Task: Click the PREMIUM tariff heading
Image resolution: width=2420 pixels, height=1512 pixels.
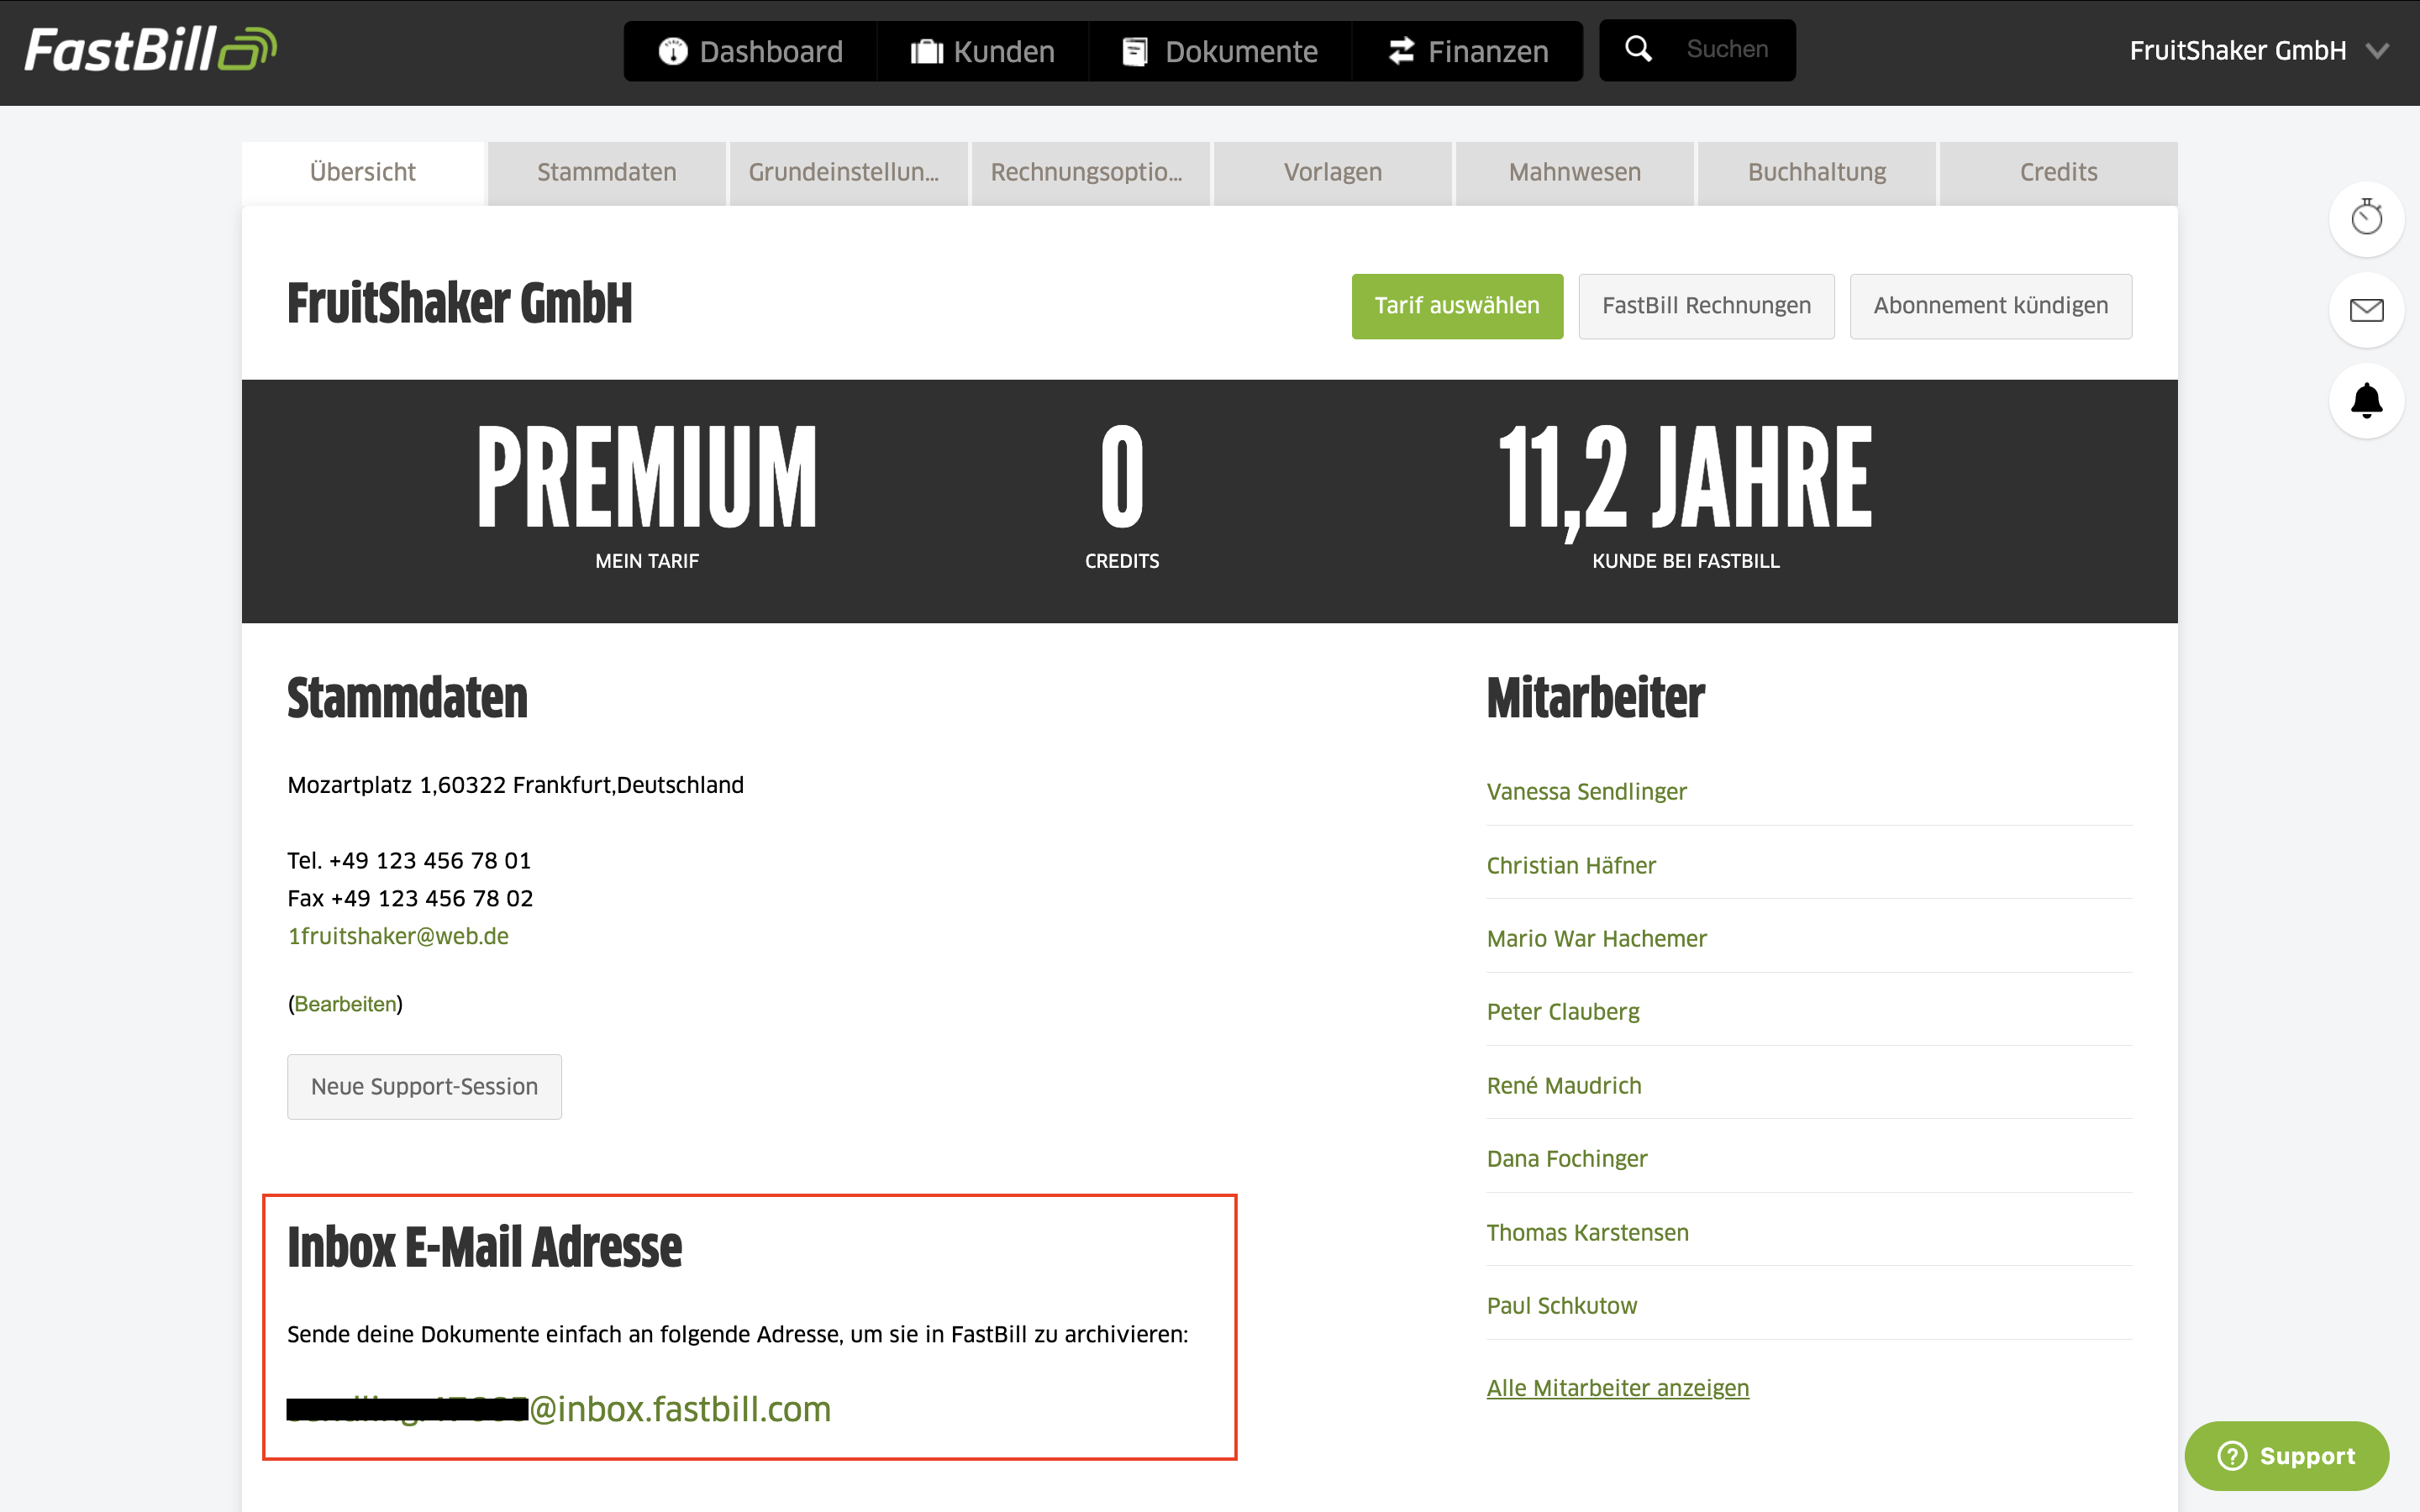Action: [x=647, y=477]
